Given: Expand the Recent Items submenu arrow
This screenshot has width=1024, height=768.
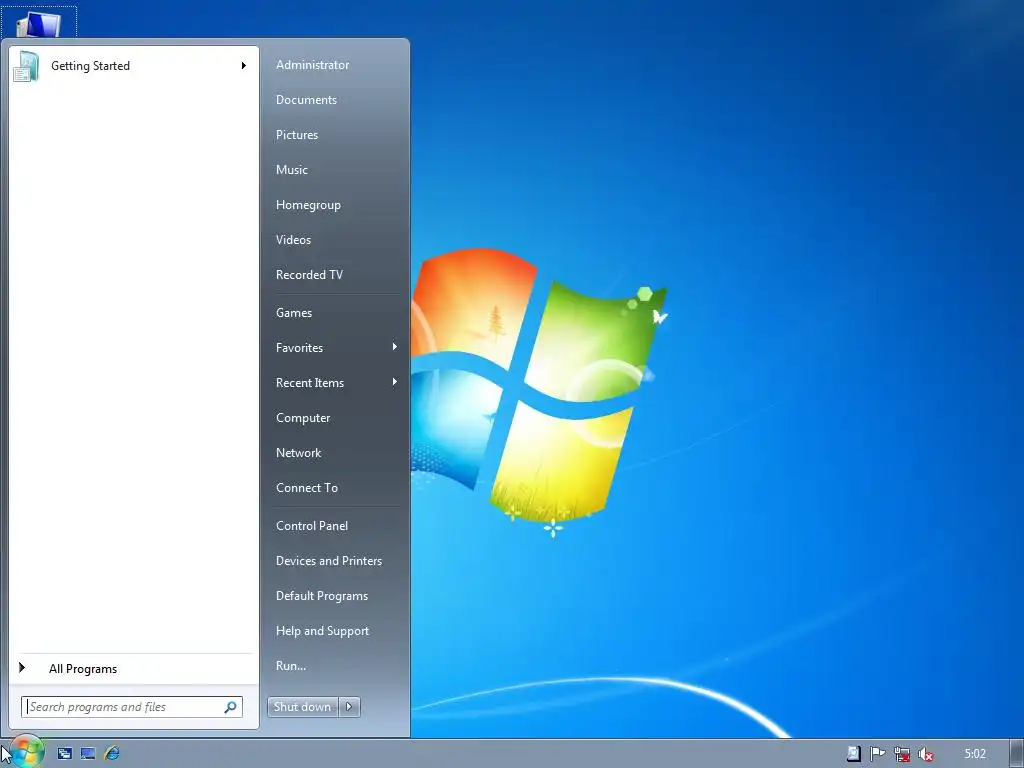Looking at the screenshot, I should (394, 382).
